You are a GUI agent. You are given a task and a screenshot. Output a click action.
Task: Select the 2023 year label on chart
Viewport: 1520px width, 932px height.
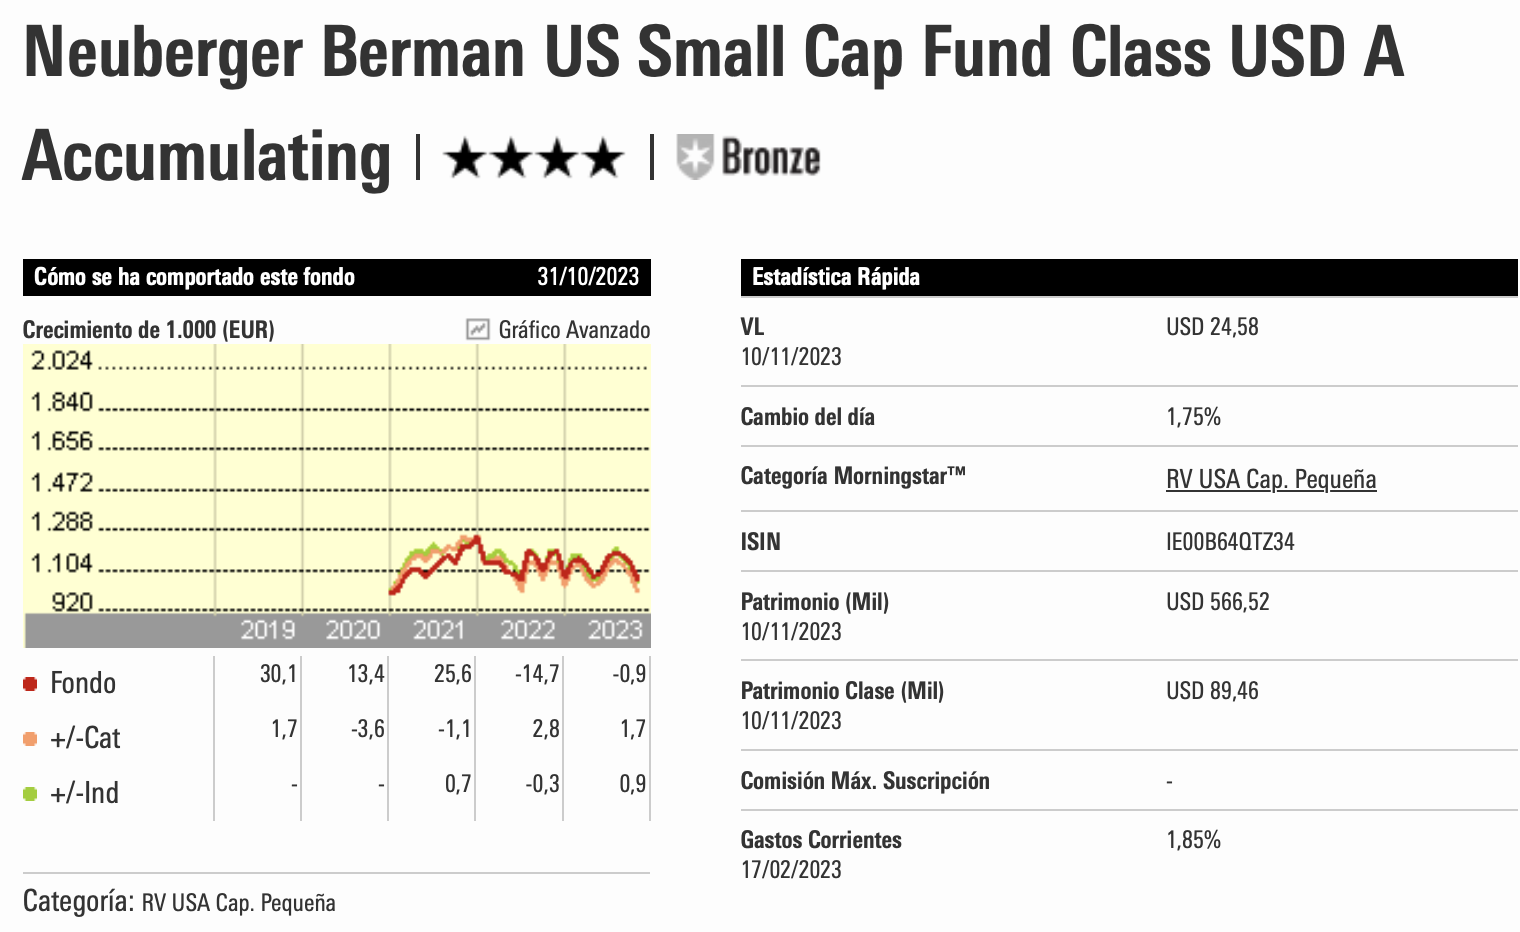[614, 630]
